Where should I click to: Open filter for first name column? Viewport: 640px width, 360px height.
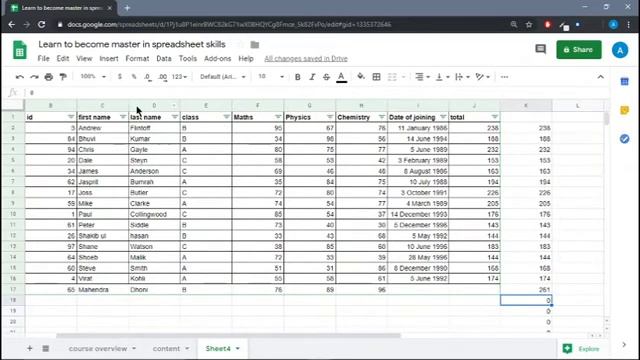(122, 117)
